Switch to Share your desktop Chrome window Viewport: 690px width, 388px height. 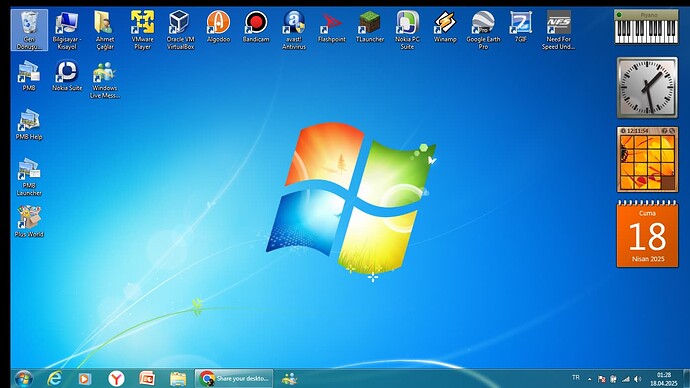tap(234, 378)
